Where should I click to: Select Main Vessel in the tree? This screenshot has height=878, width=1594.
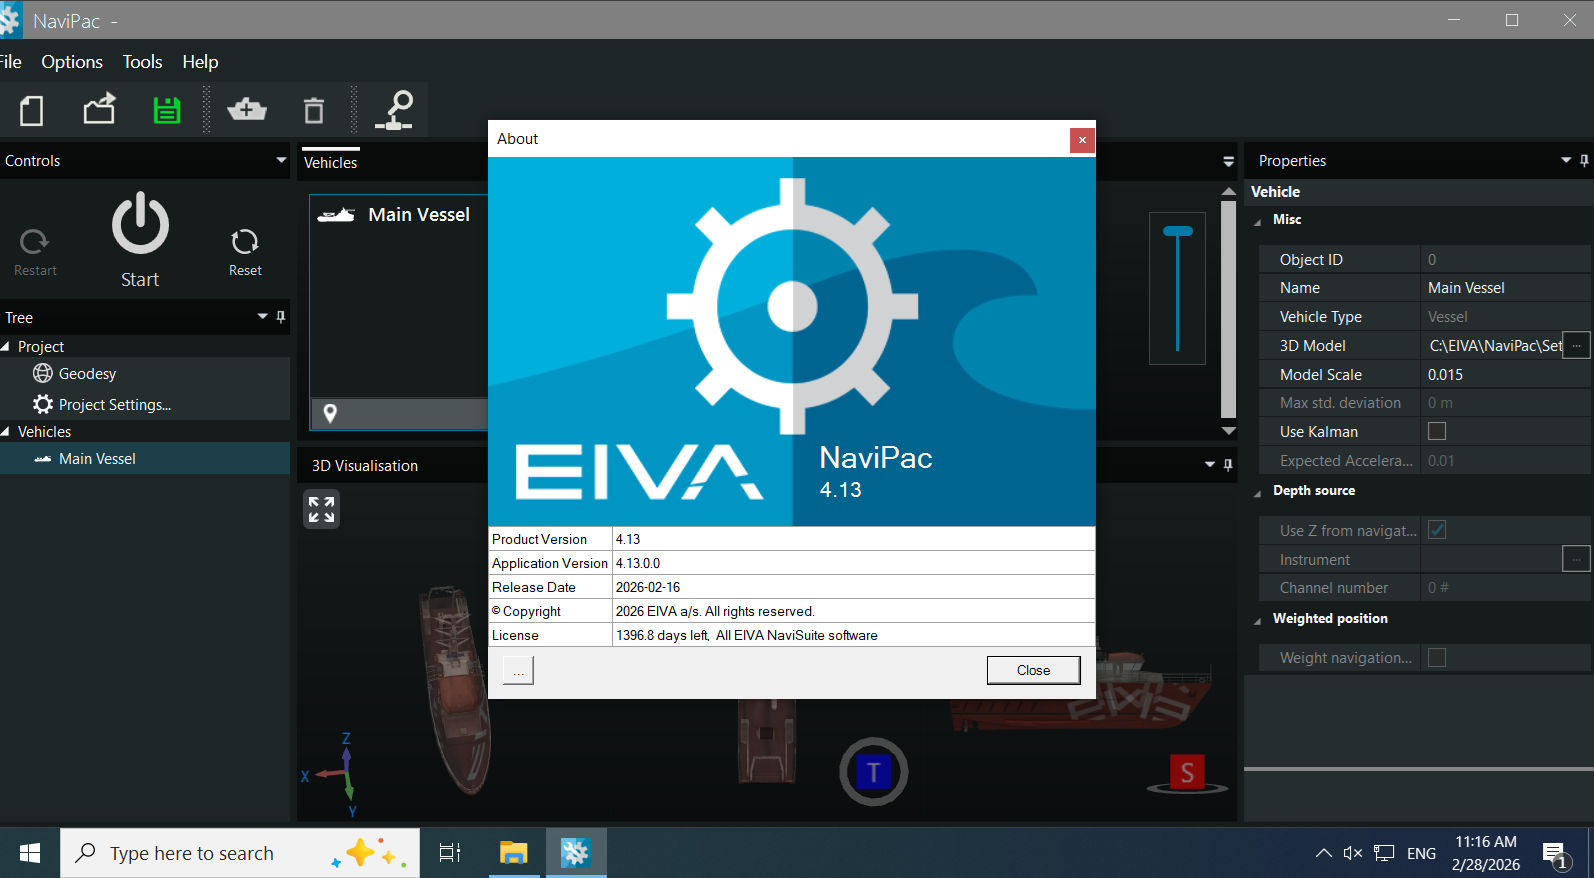click(x=145, y=459)
